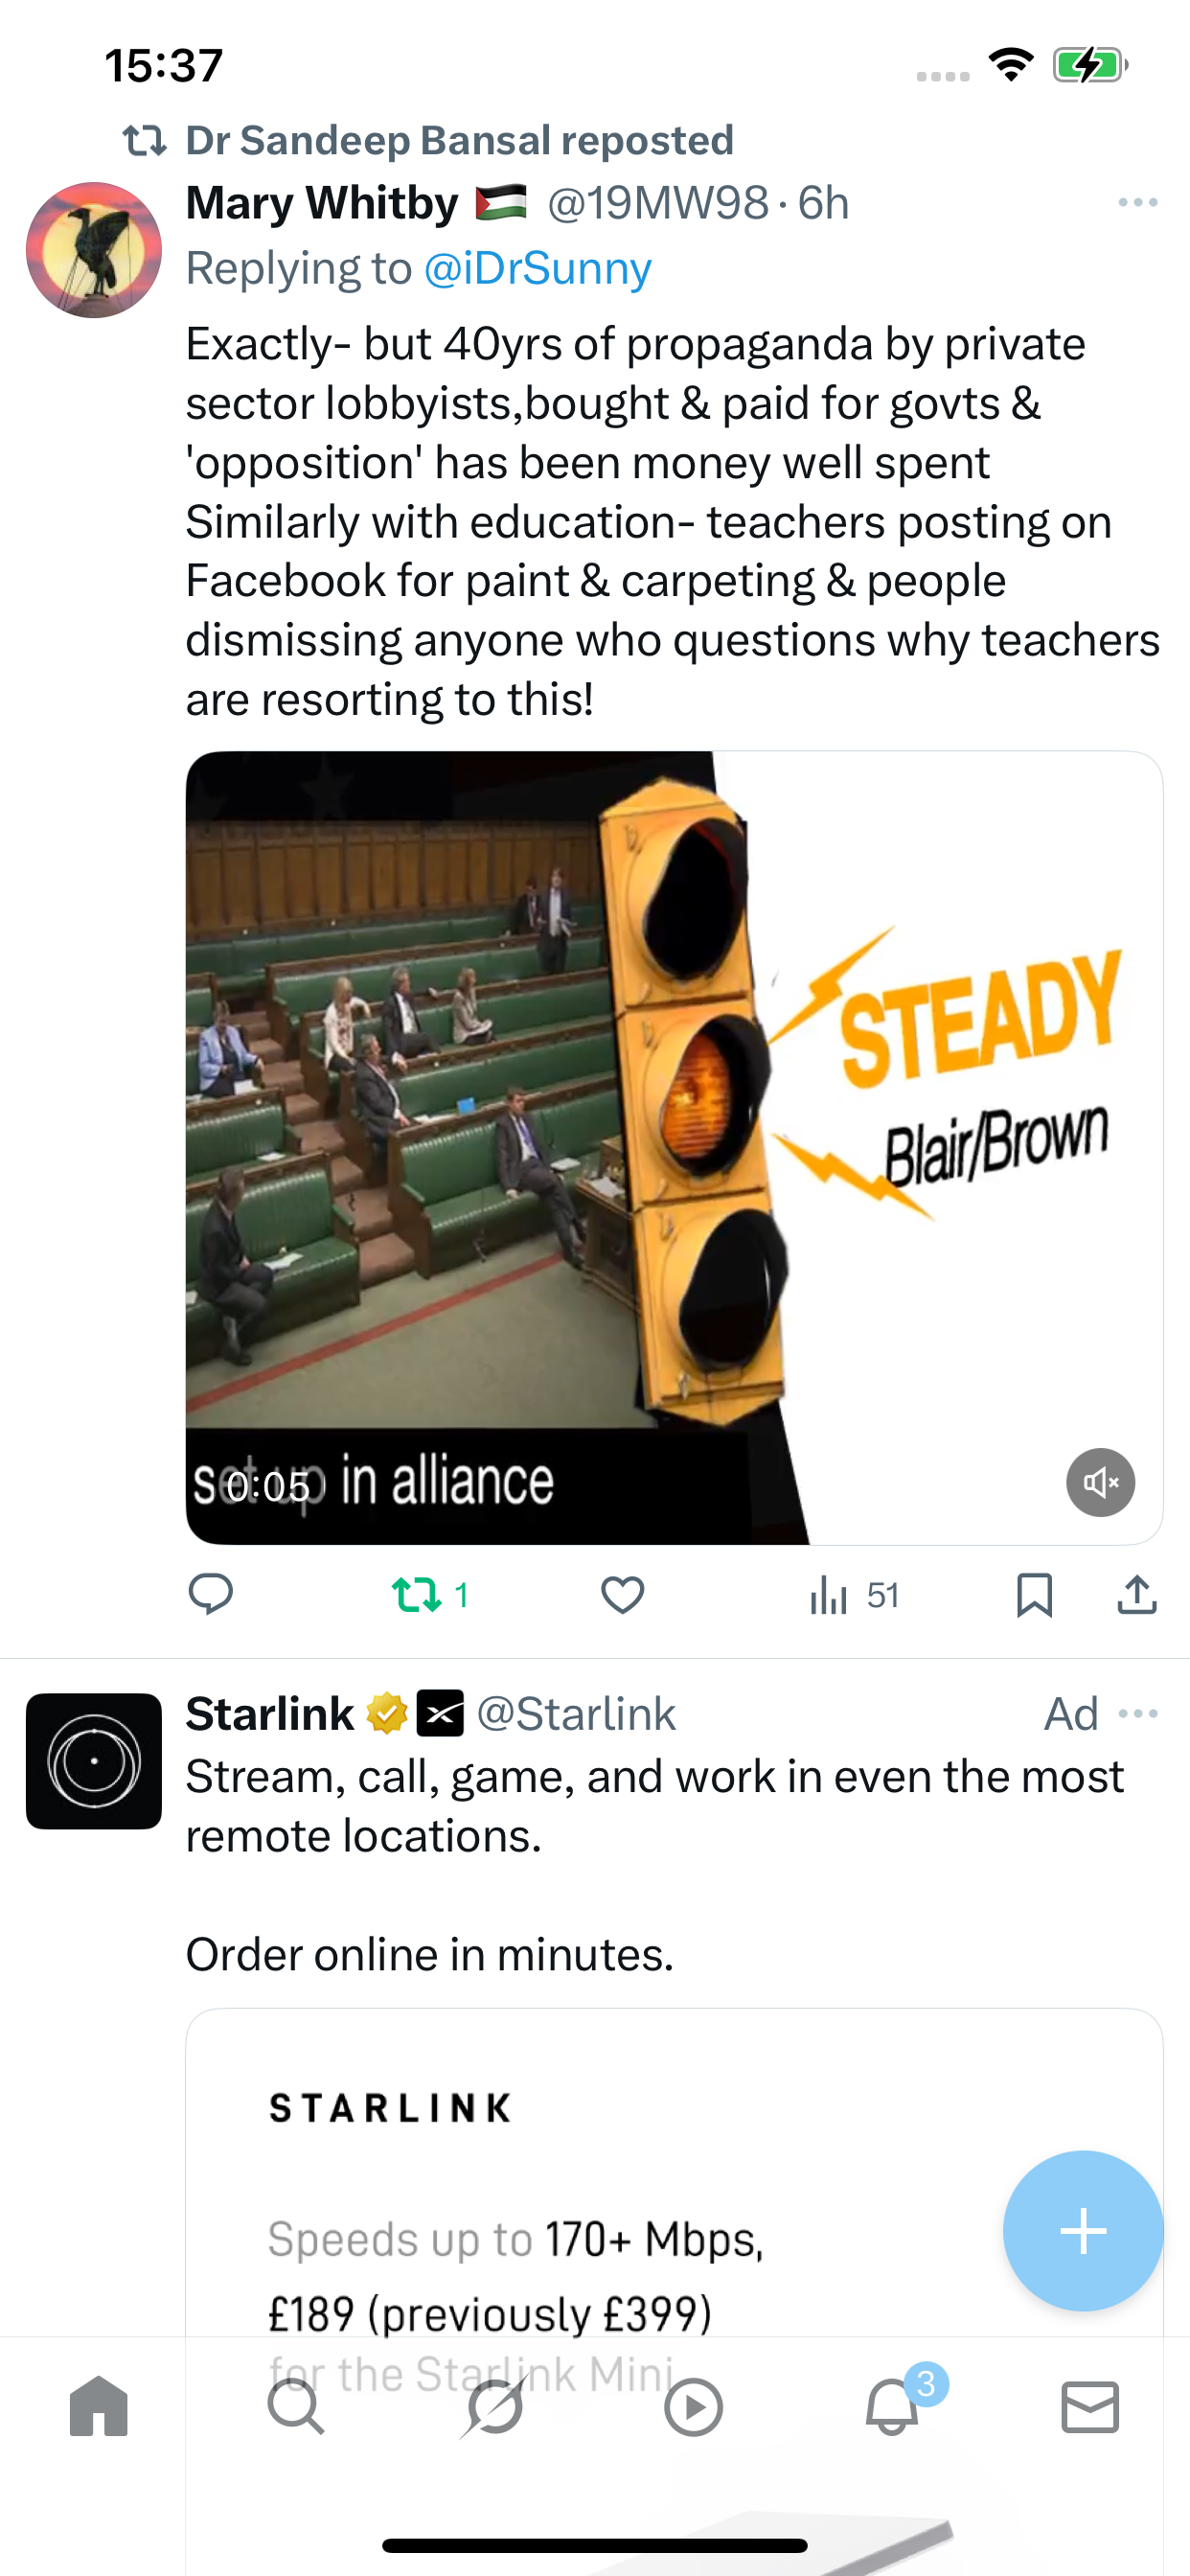
Task: Bookmark Mary Whitby's post
Action: (x=1034, y=1594)
